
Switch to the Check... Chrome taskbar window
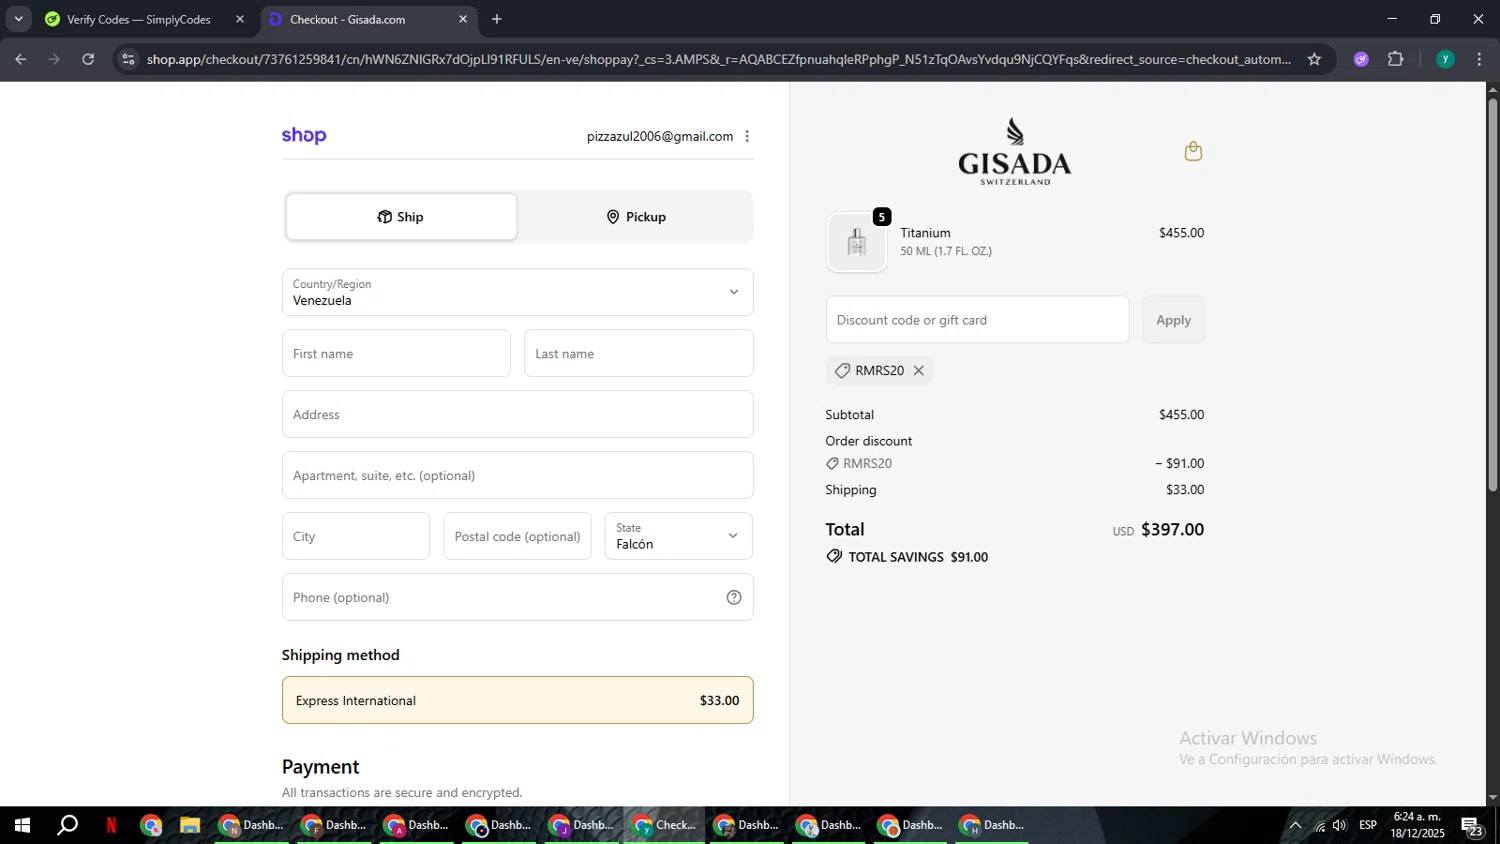click(x=665, y=825)
